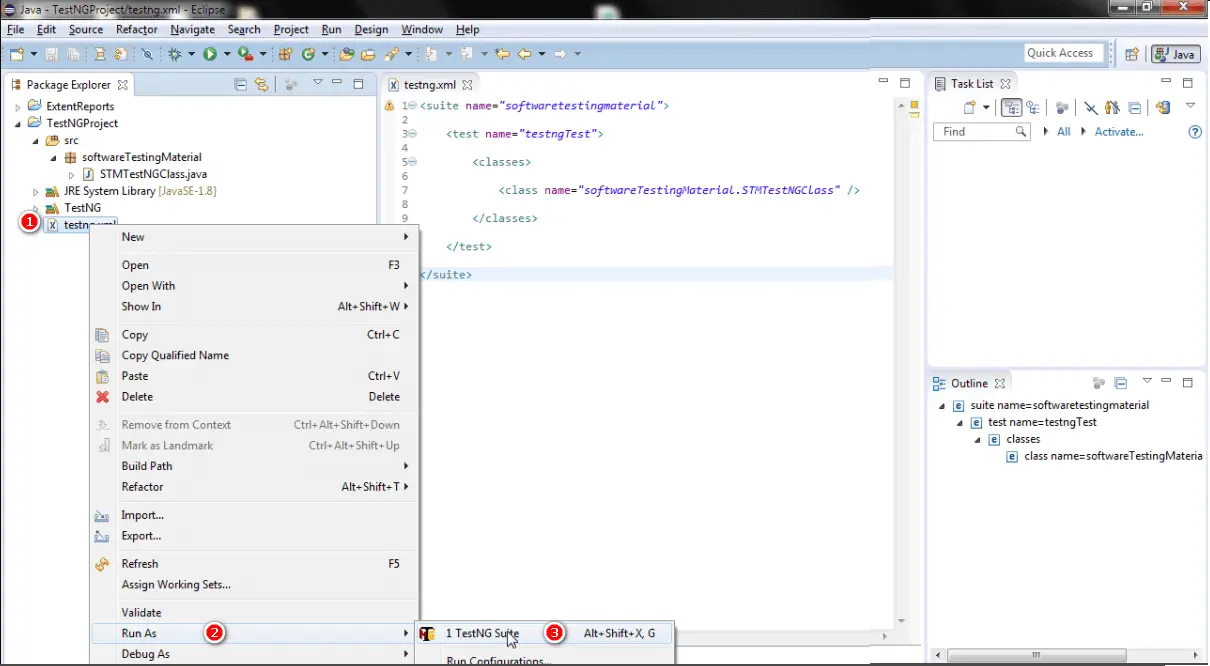Toggle Focus on Workweek in Task List
This screenshot has height=666, width=1210.
point(1062,107)
